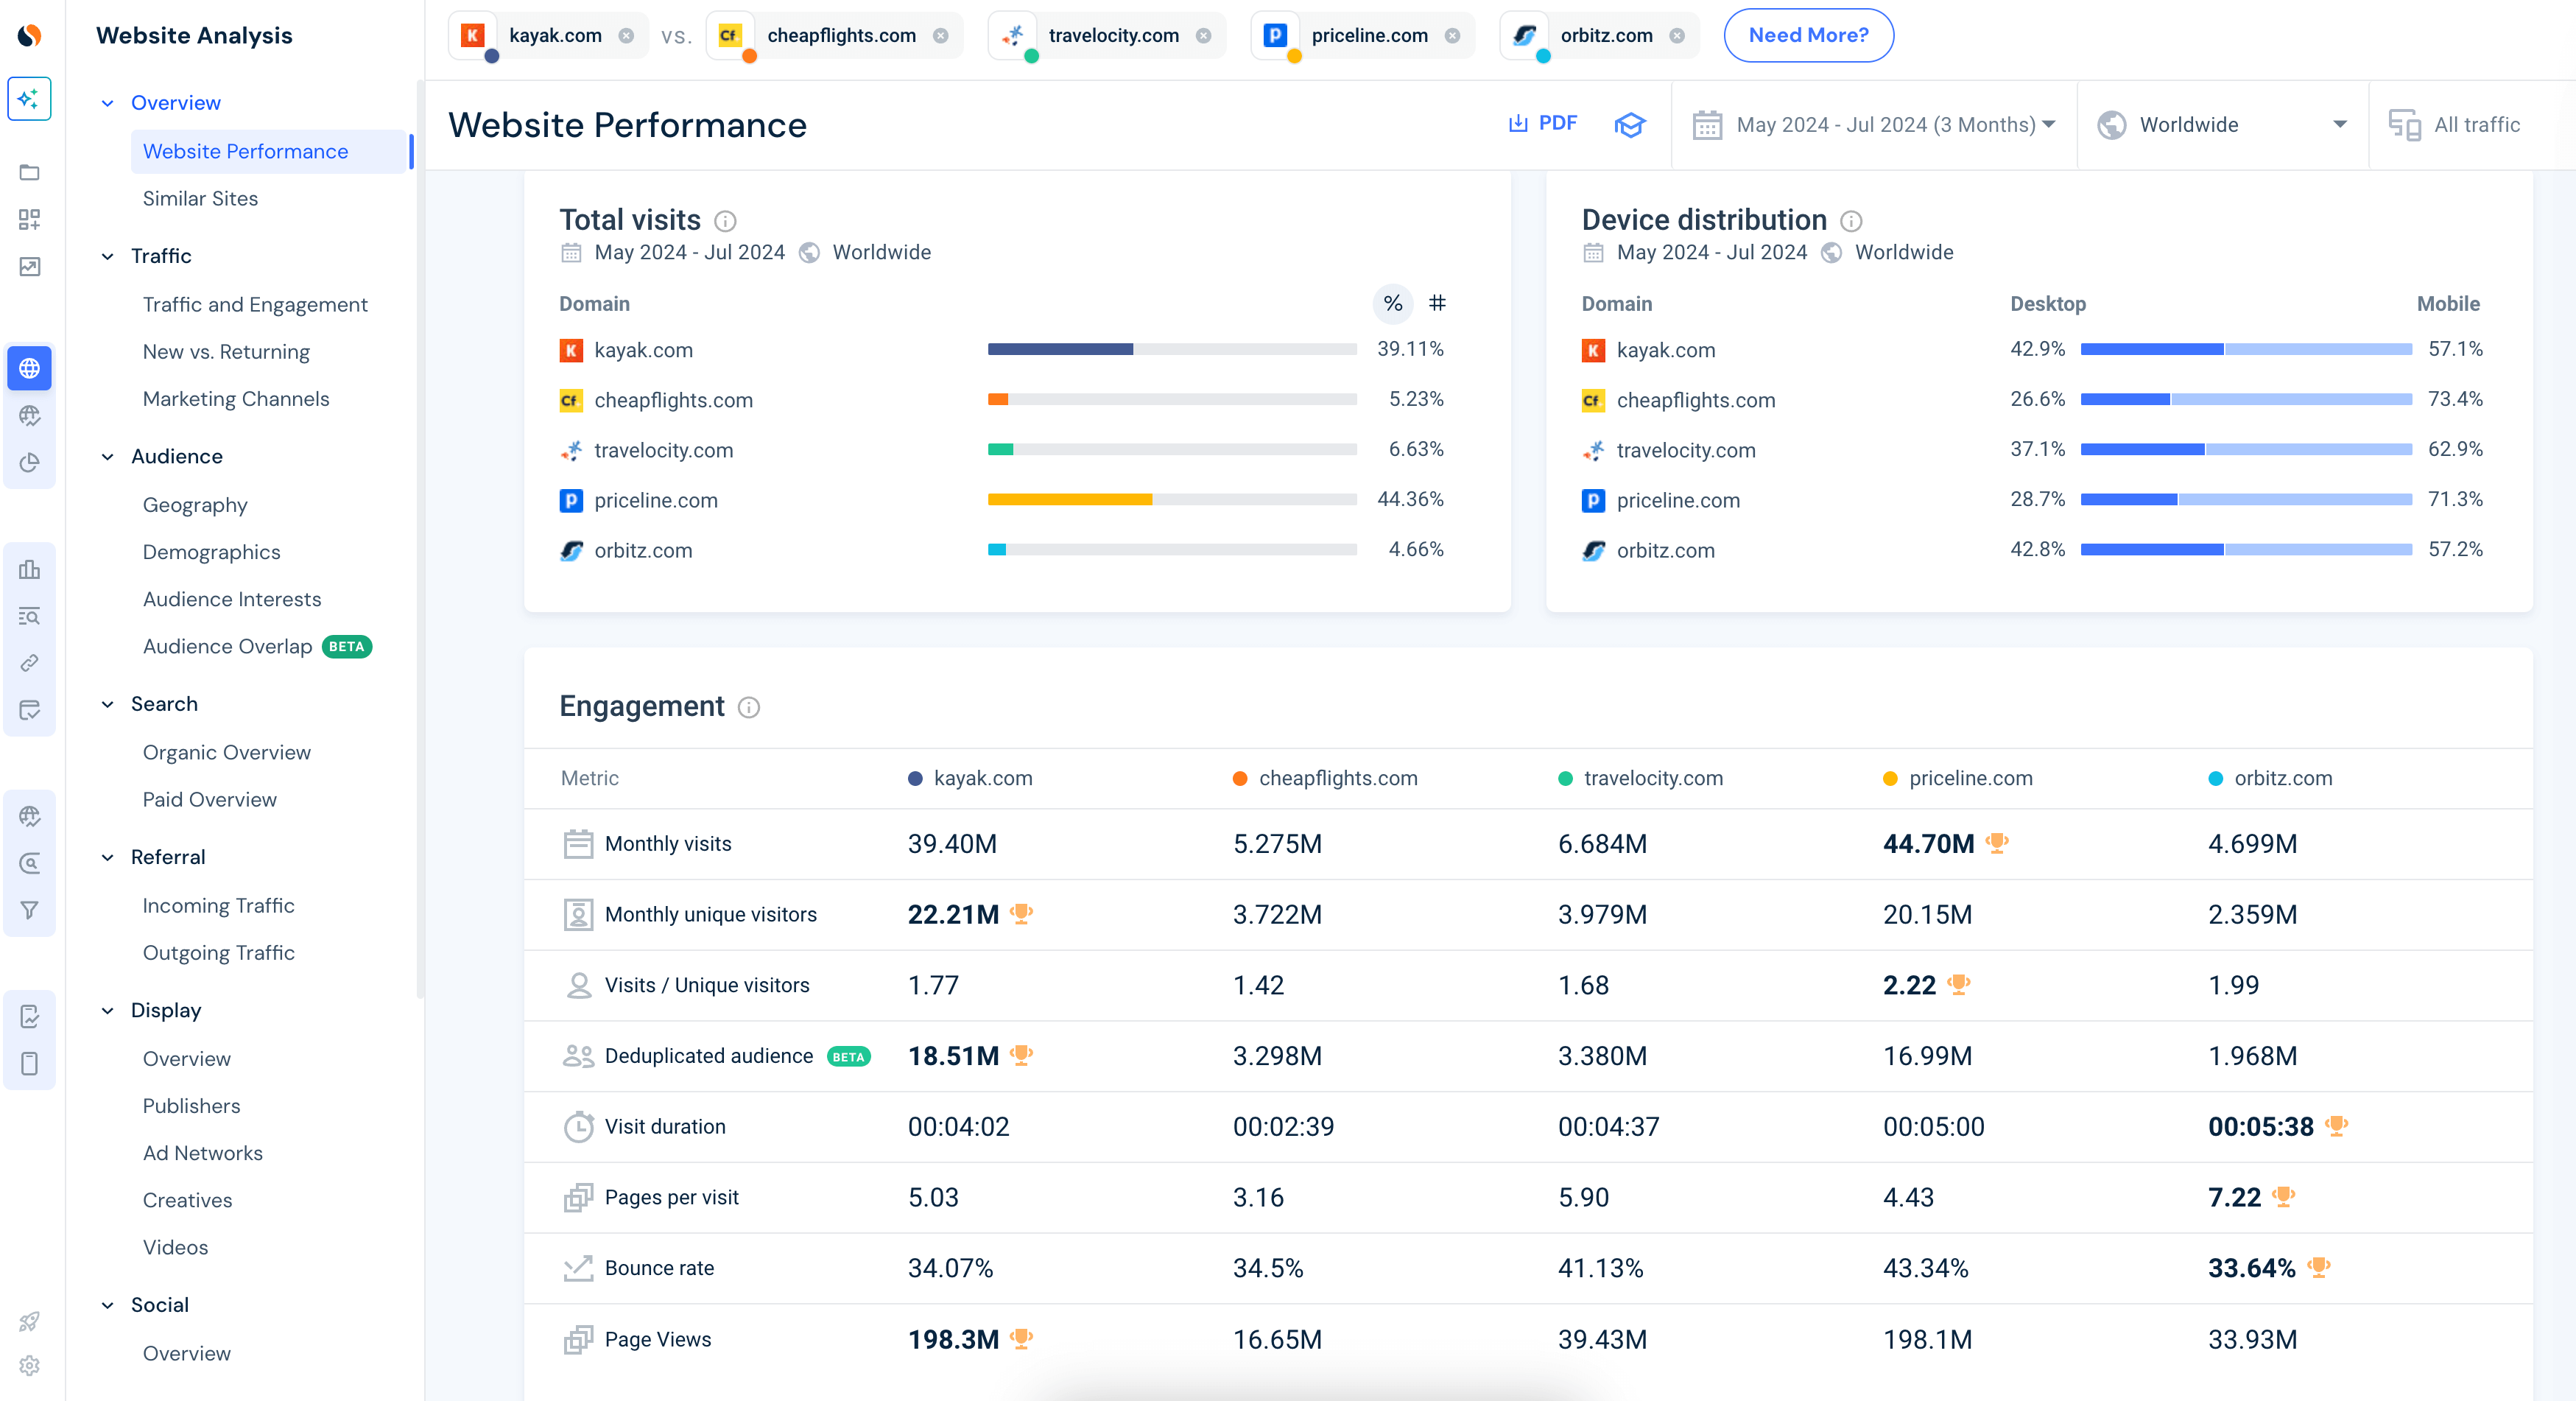Go to Marketing Channels

pyautogui.click(x=236, y=399)
